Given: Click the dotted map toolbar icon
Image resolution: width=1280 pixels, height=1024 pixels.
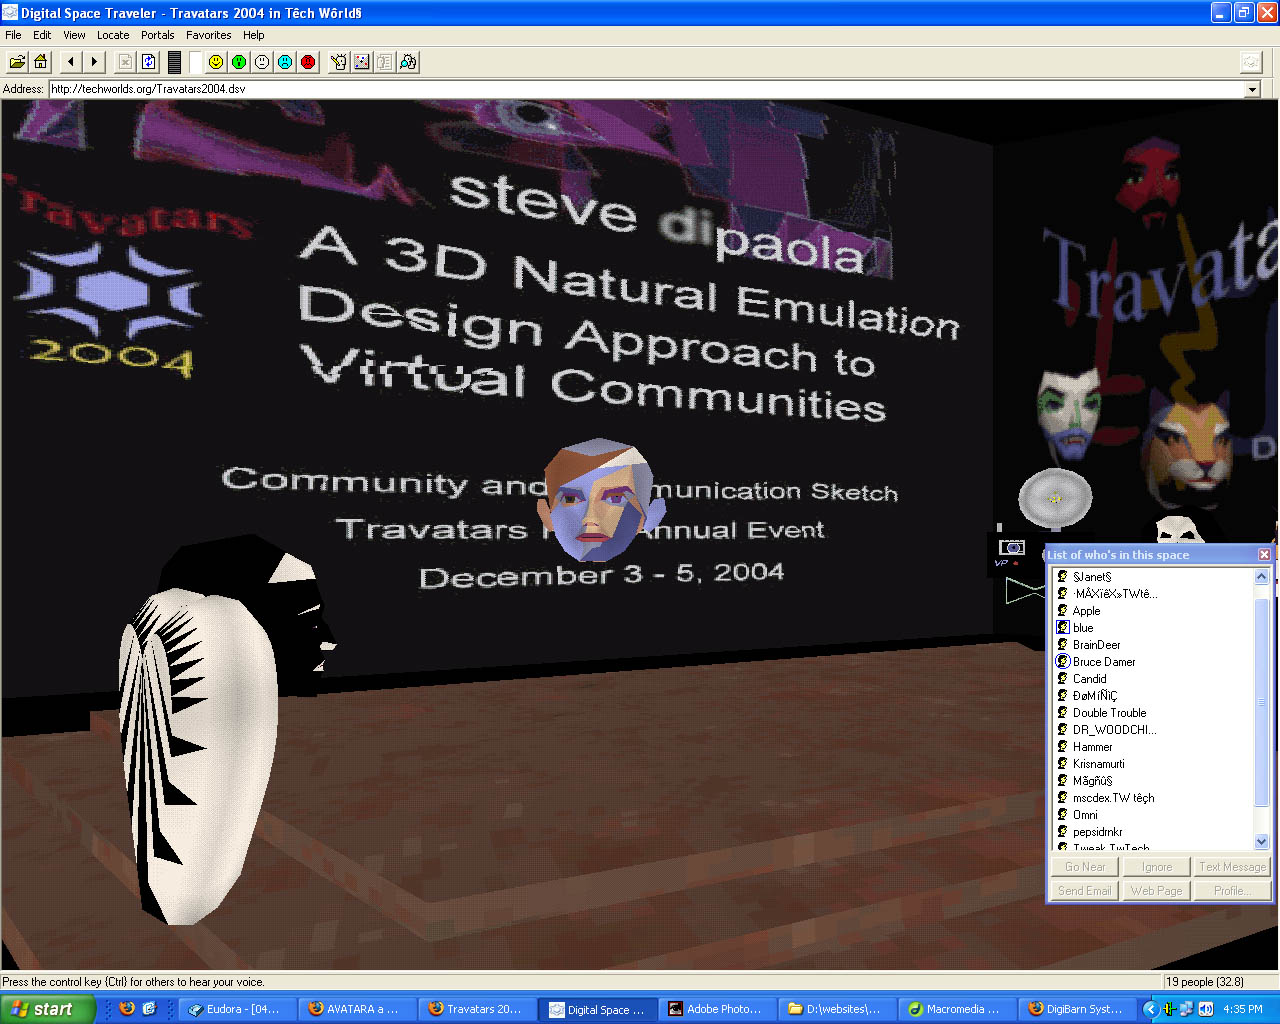Looking at the screenshot, I should pyautogui.click(x=362, y=62).
